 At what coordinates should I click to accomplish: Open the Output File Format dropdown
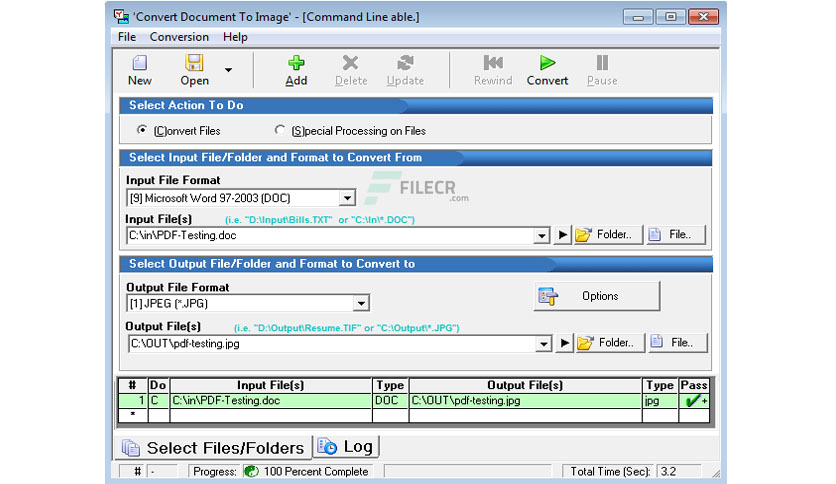tap(361, 304)
